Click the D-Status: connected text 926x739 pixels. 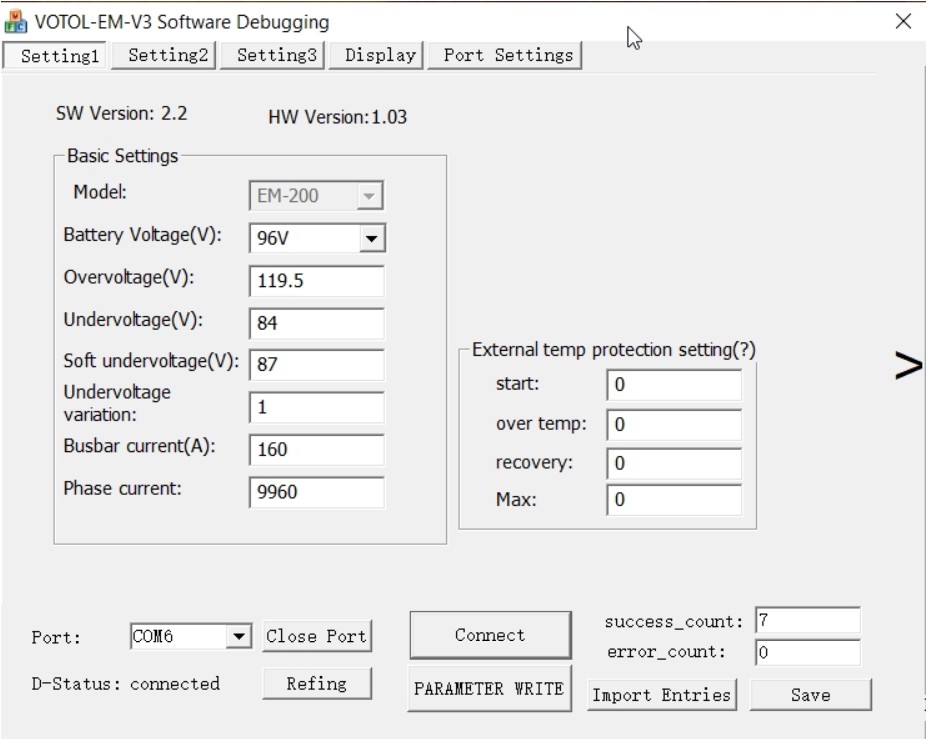point(125,684)
